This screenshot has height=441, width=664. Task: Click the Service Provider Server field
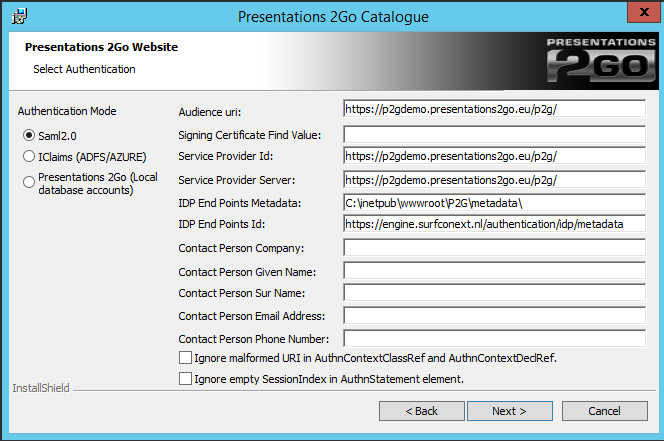[x=495, y=180]
